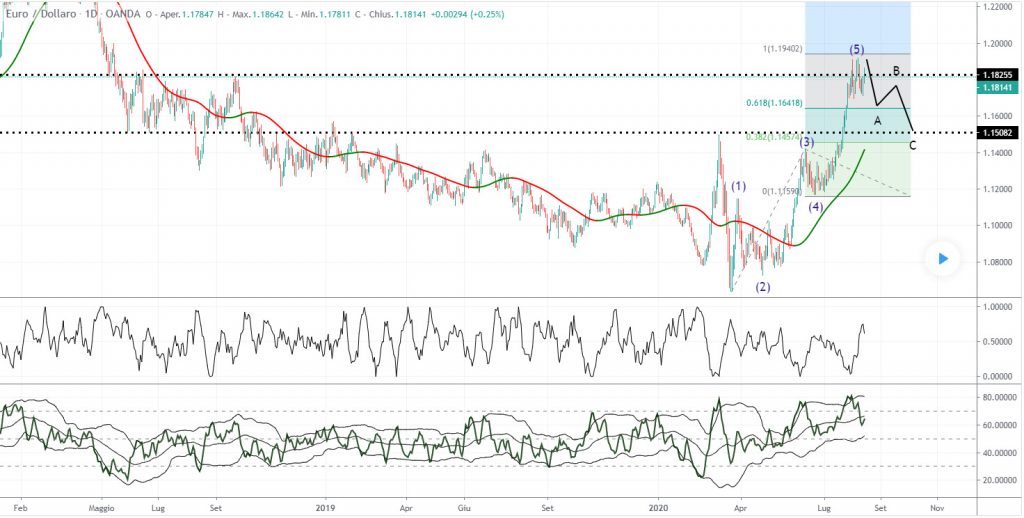Select the wave (5) label

857,49
